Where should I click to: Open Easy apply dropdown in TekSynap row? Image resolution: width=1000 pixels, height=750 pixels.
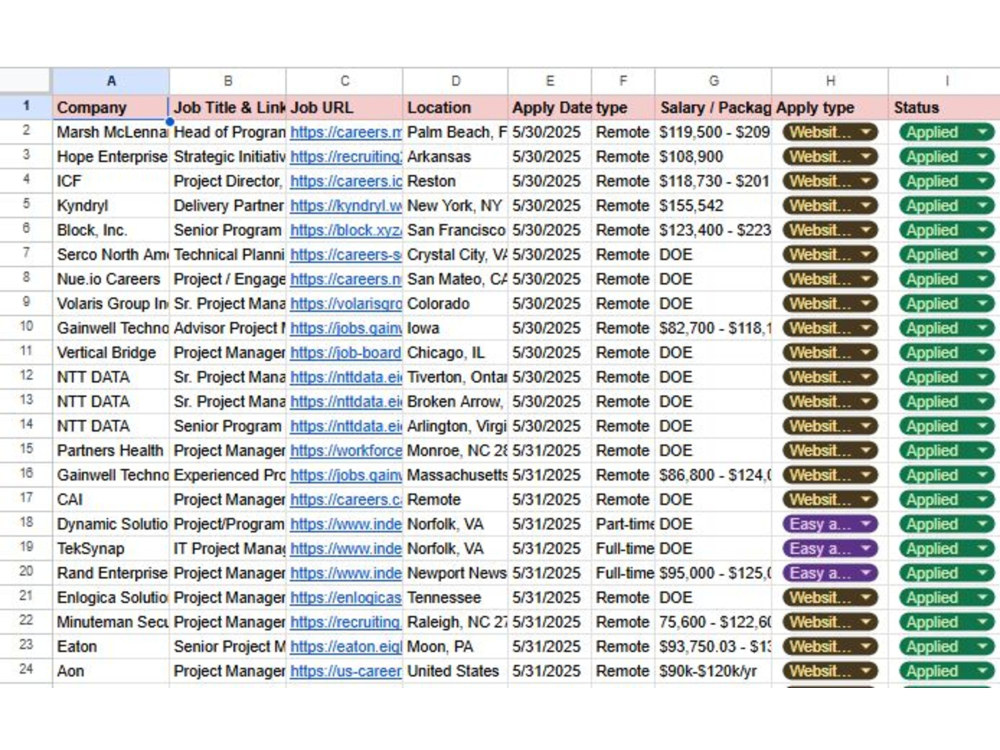(830, 548)
